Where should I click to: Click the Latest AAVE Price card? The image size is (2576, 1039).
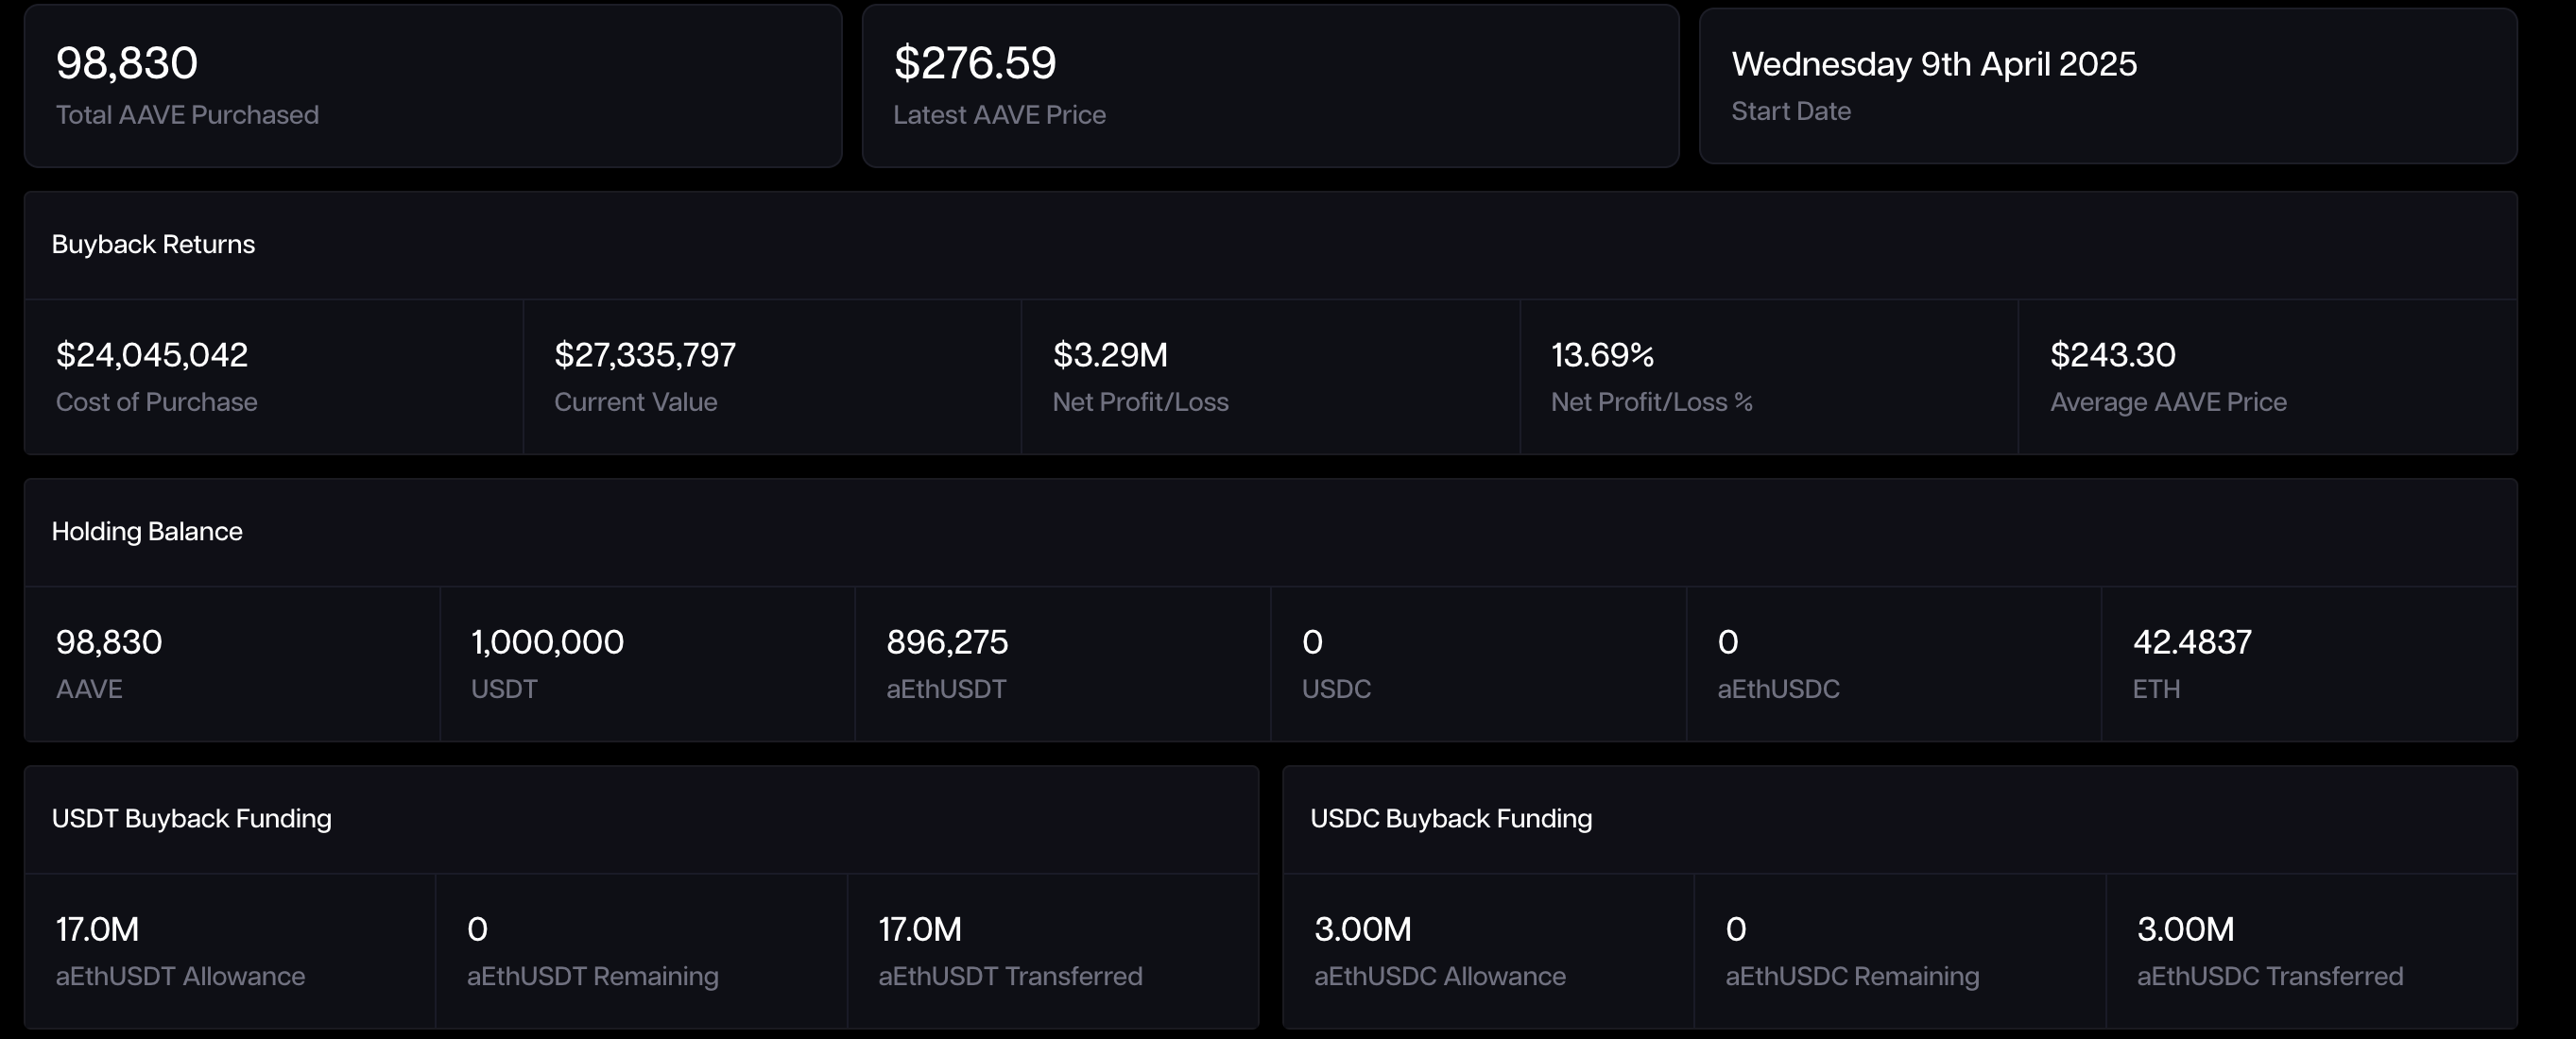tap(1270, 85)
